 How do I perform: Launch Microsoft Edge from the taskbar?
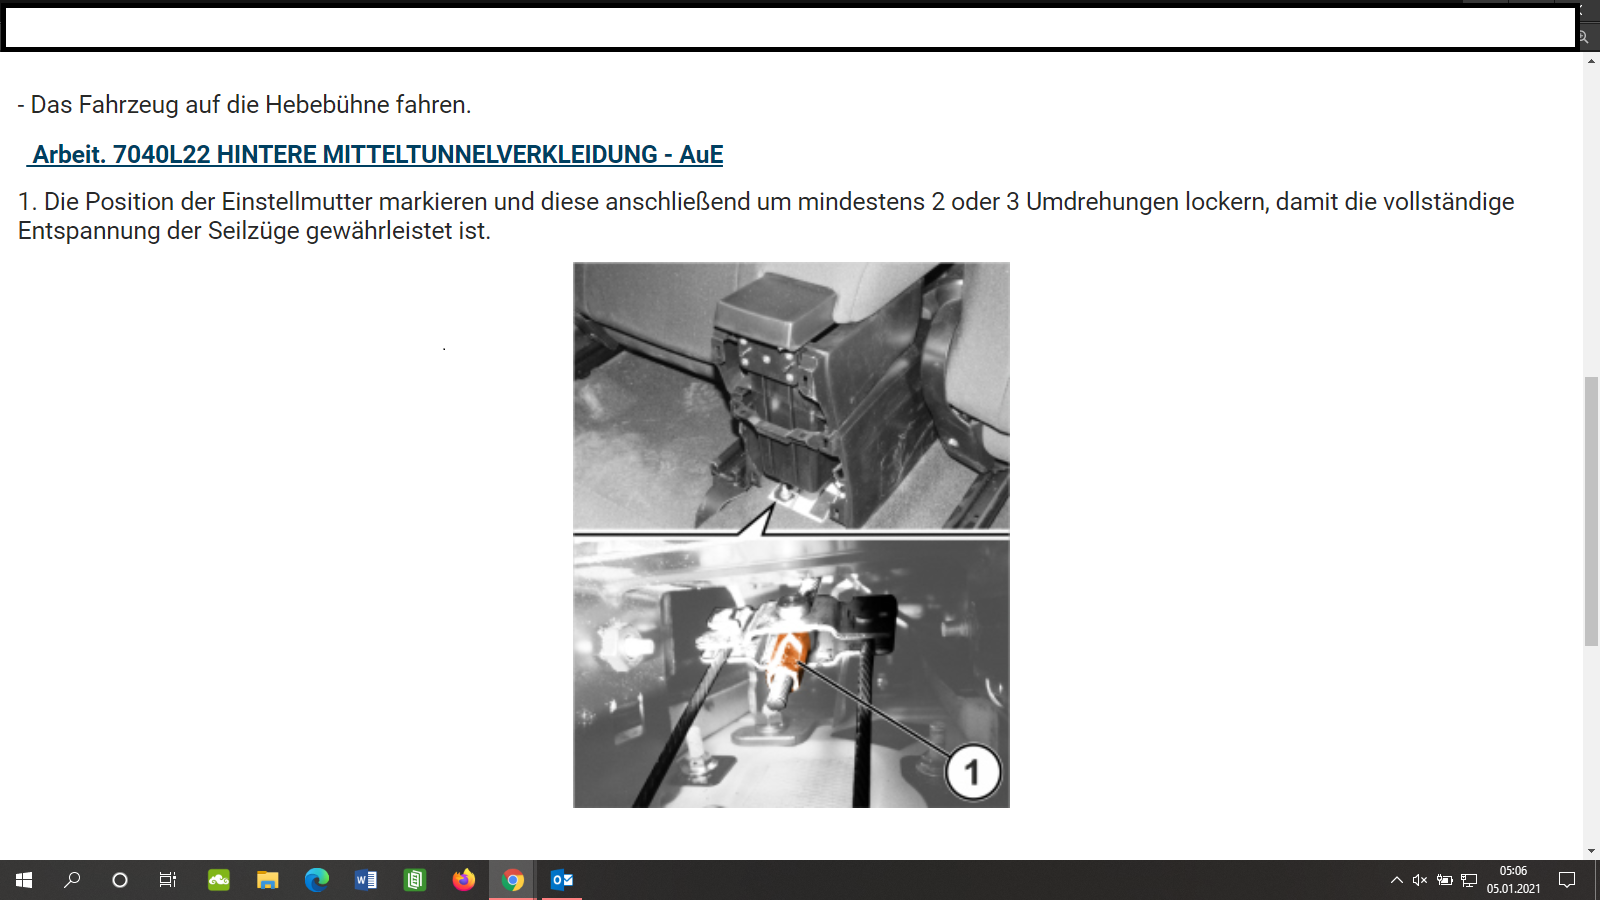[316, 880]
